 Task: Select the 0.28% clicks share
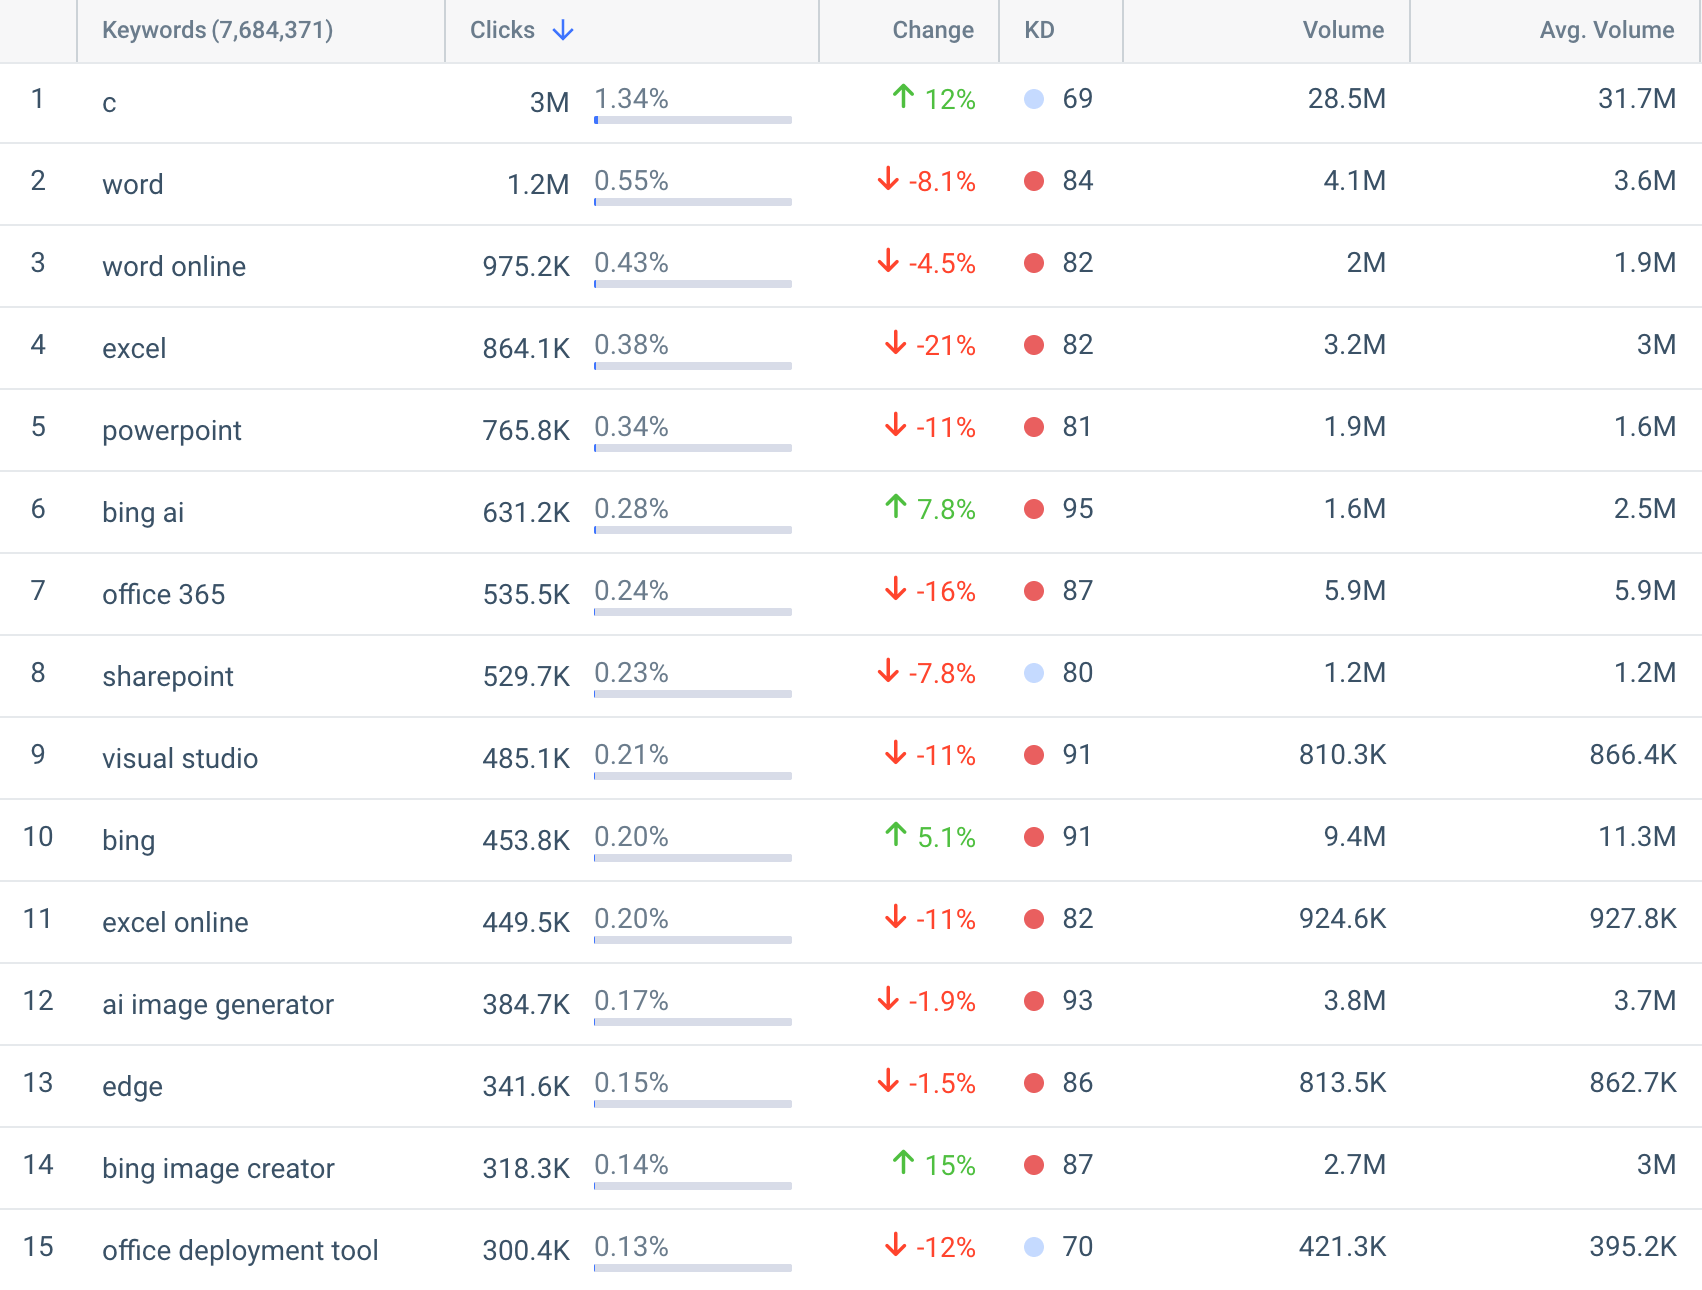[631, 508]
